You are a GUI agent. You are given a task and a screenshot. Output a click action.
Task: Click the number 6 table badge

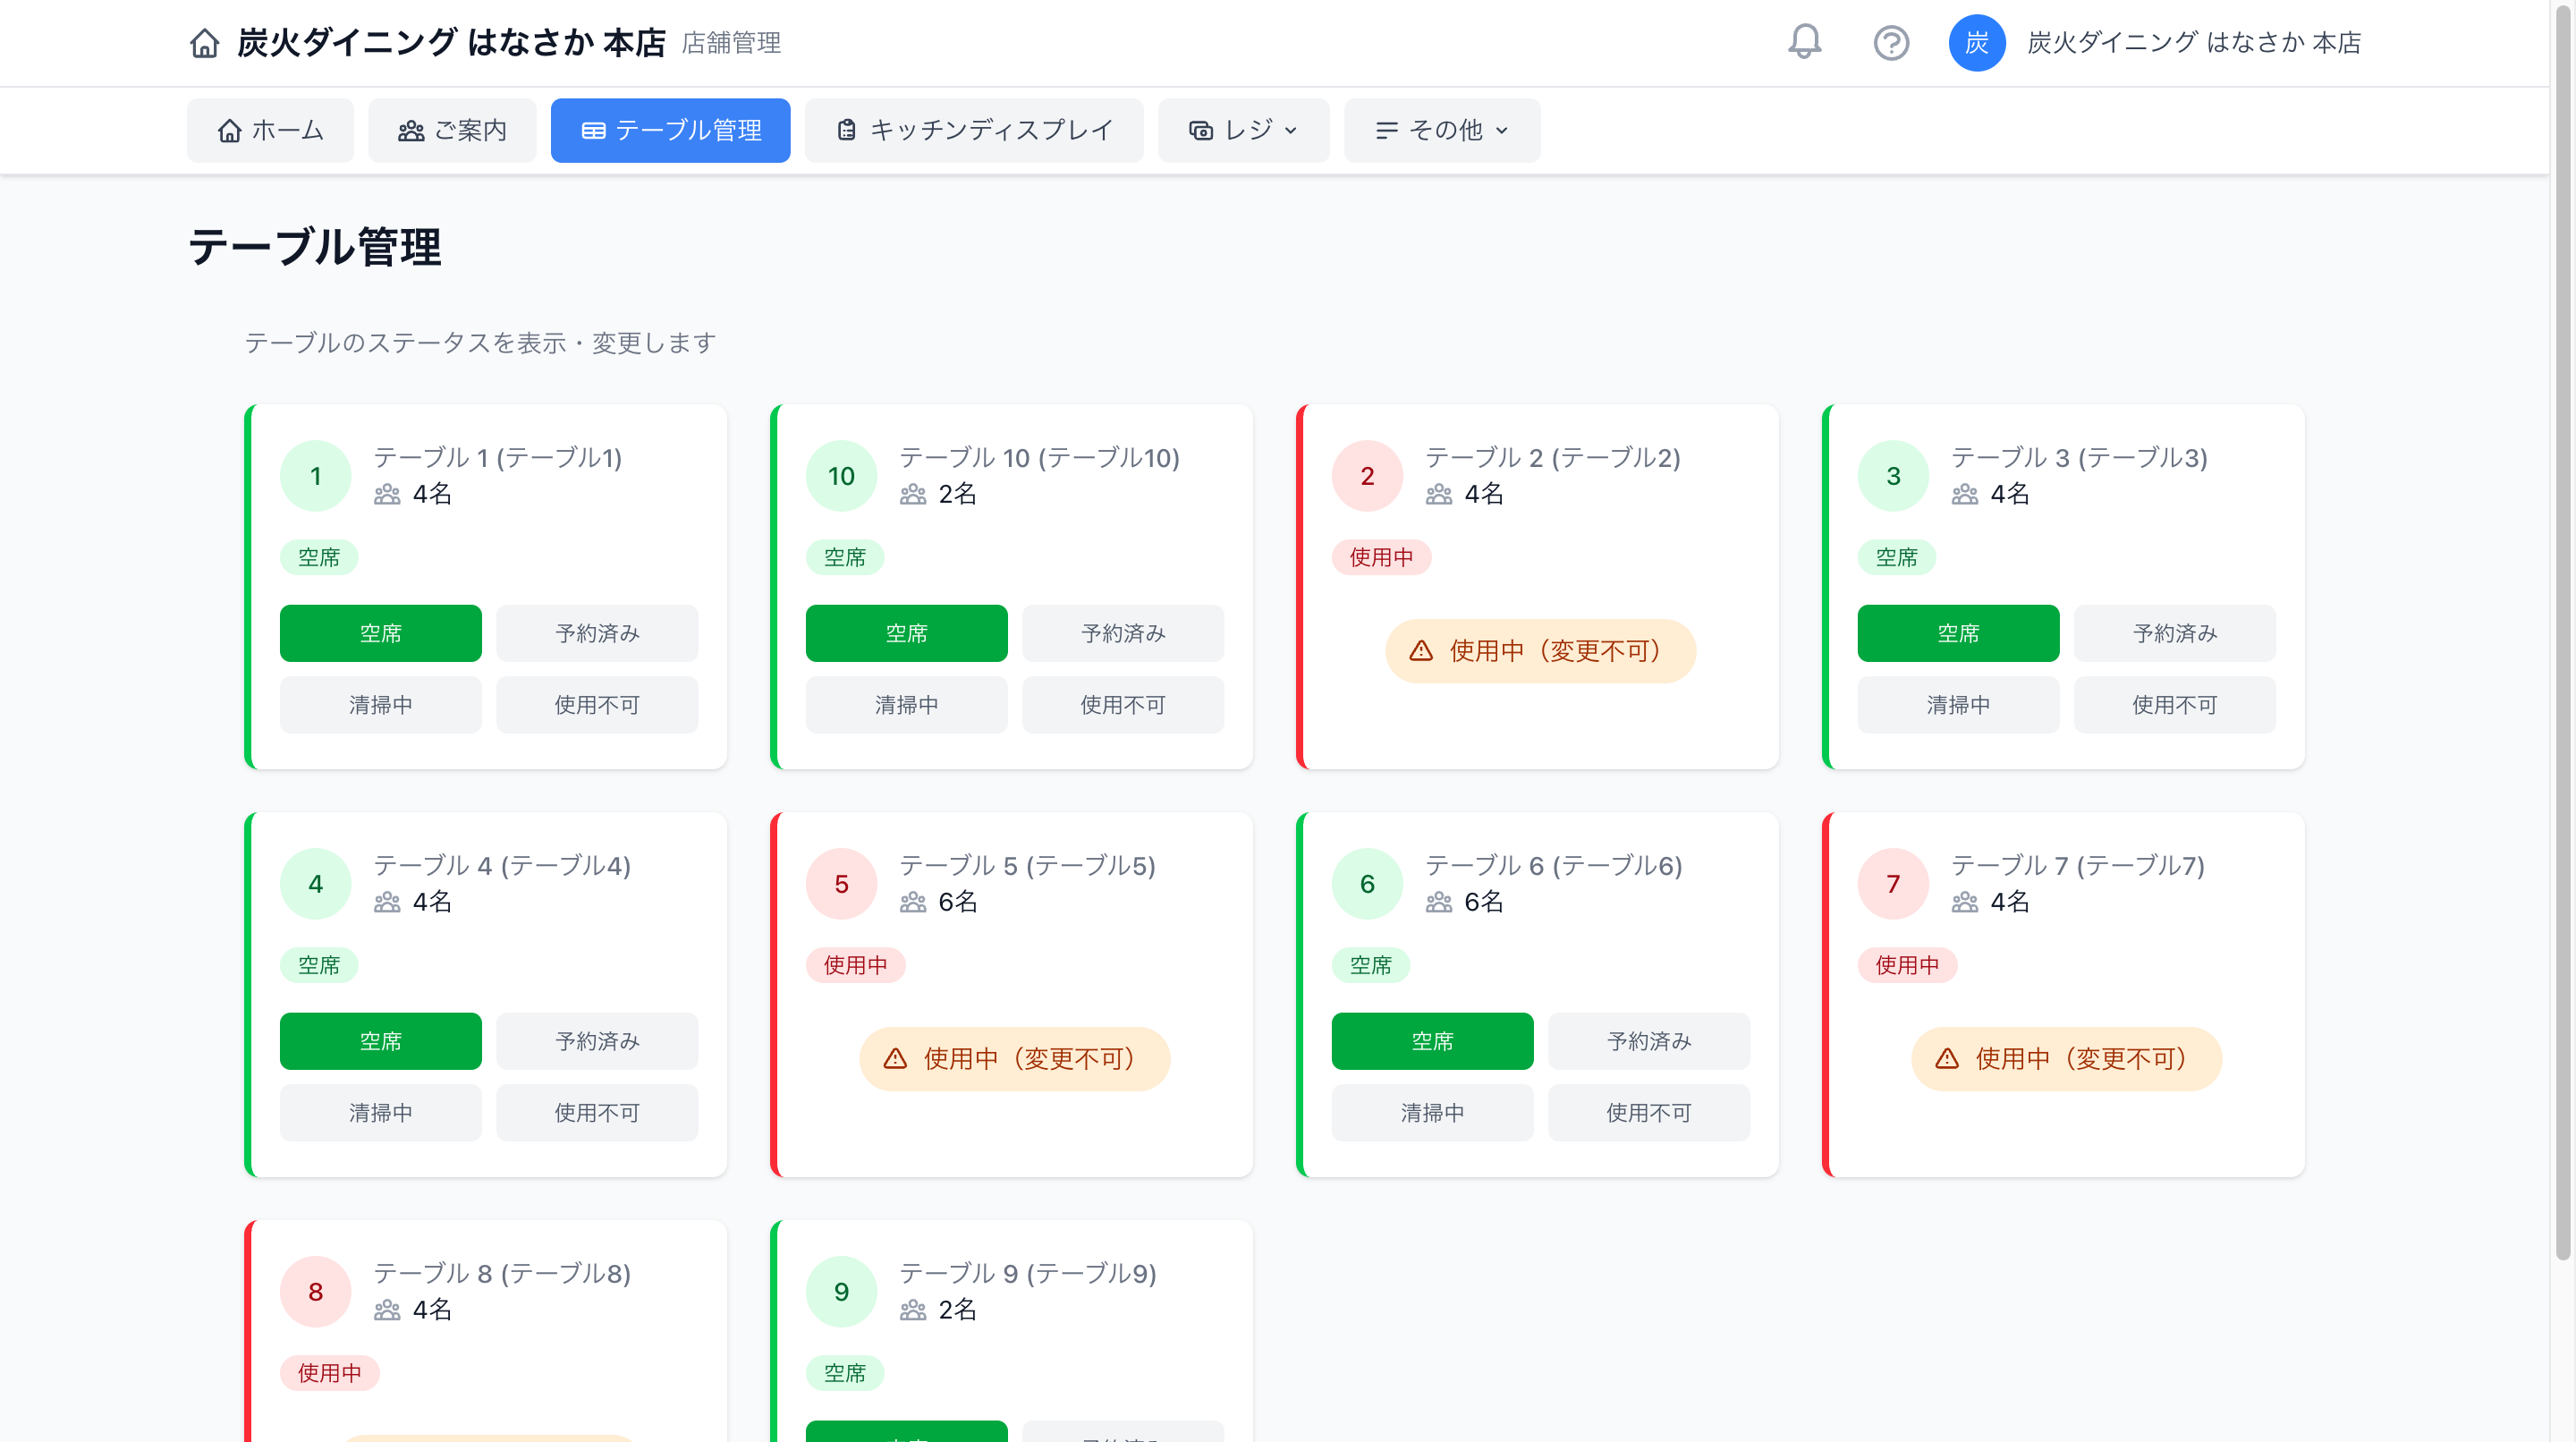tap(1367, 884)
